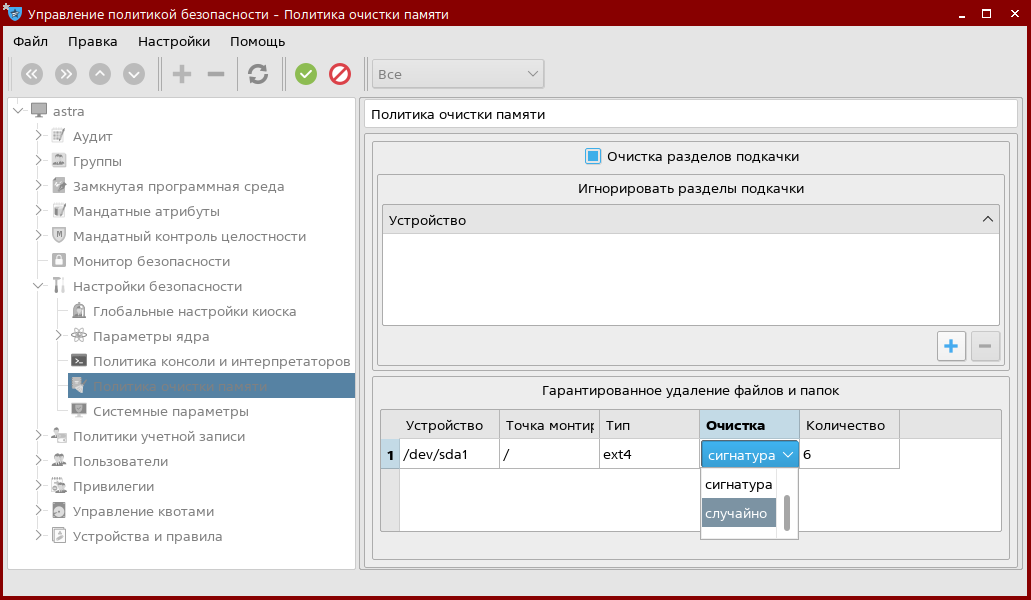
Task: Click the toolbar plus add icon
Action: (182, 74)
